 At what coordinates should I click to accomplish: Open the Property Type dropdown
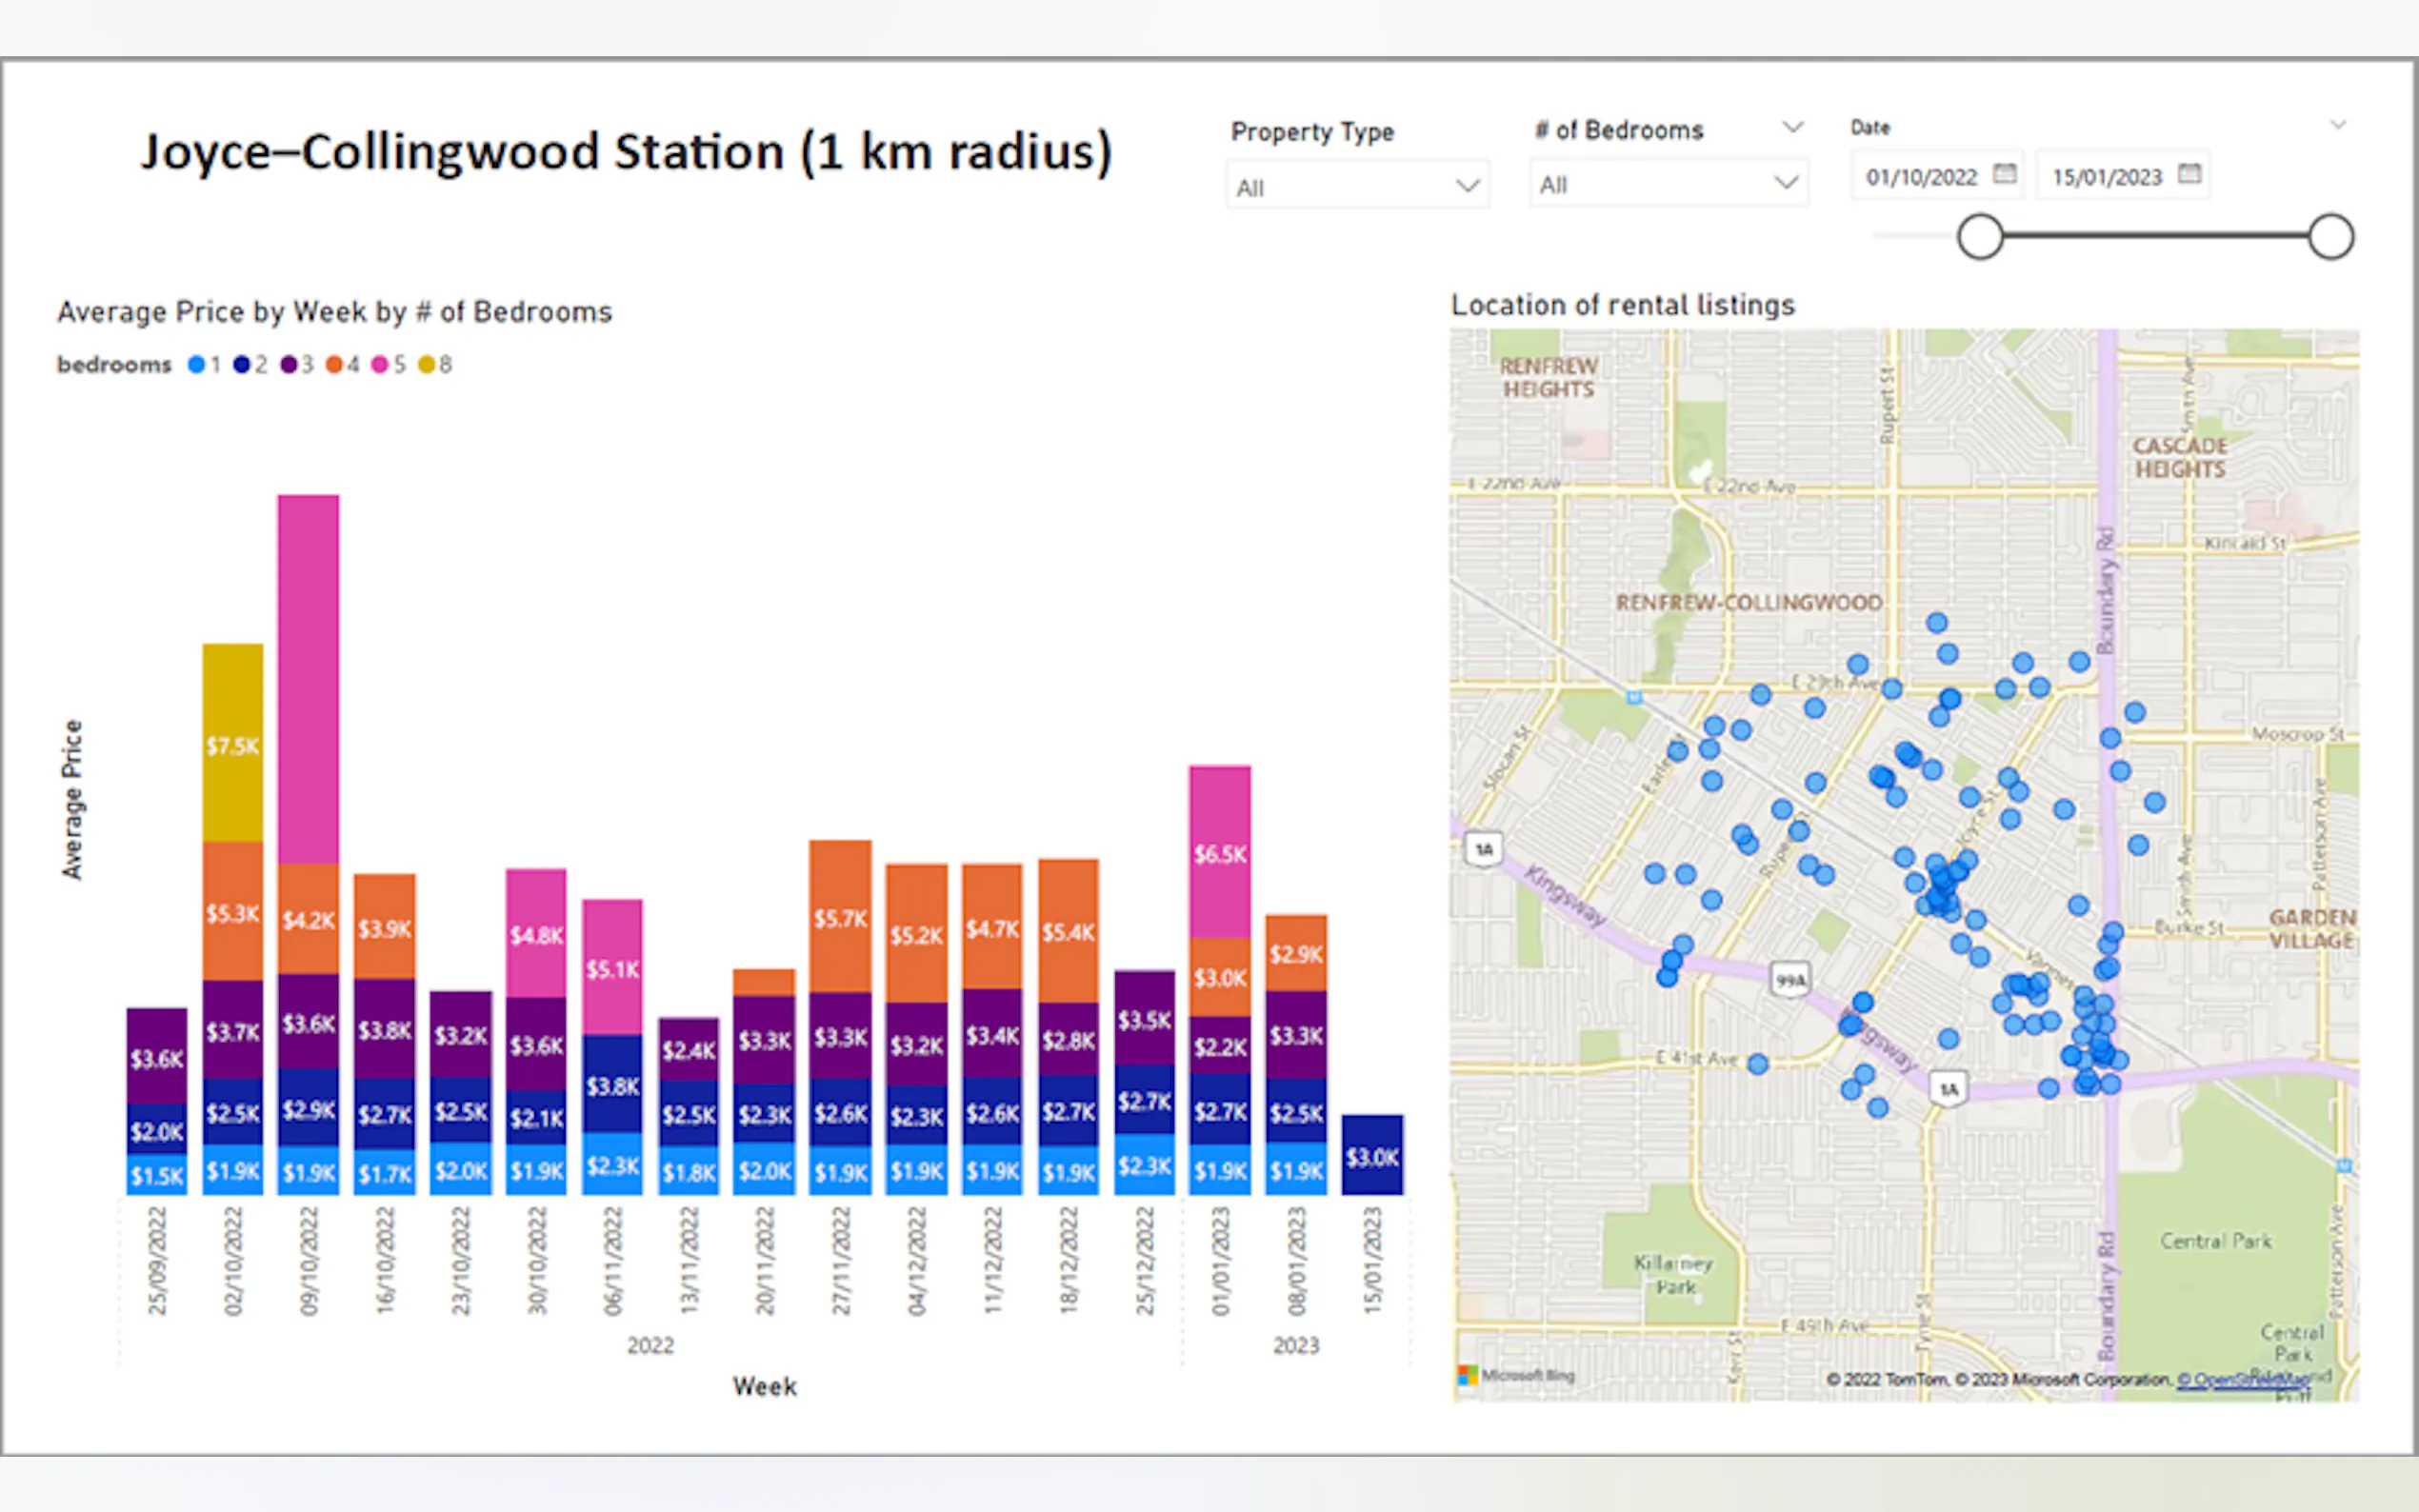(1357, 186)
